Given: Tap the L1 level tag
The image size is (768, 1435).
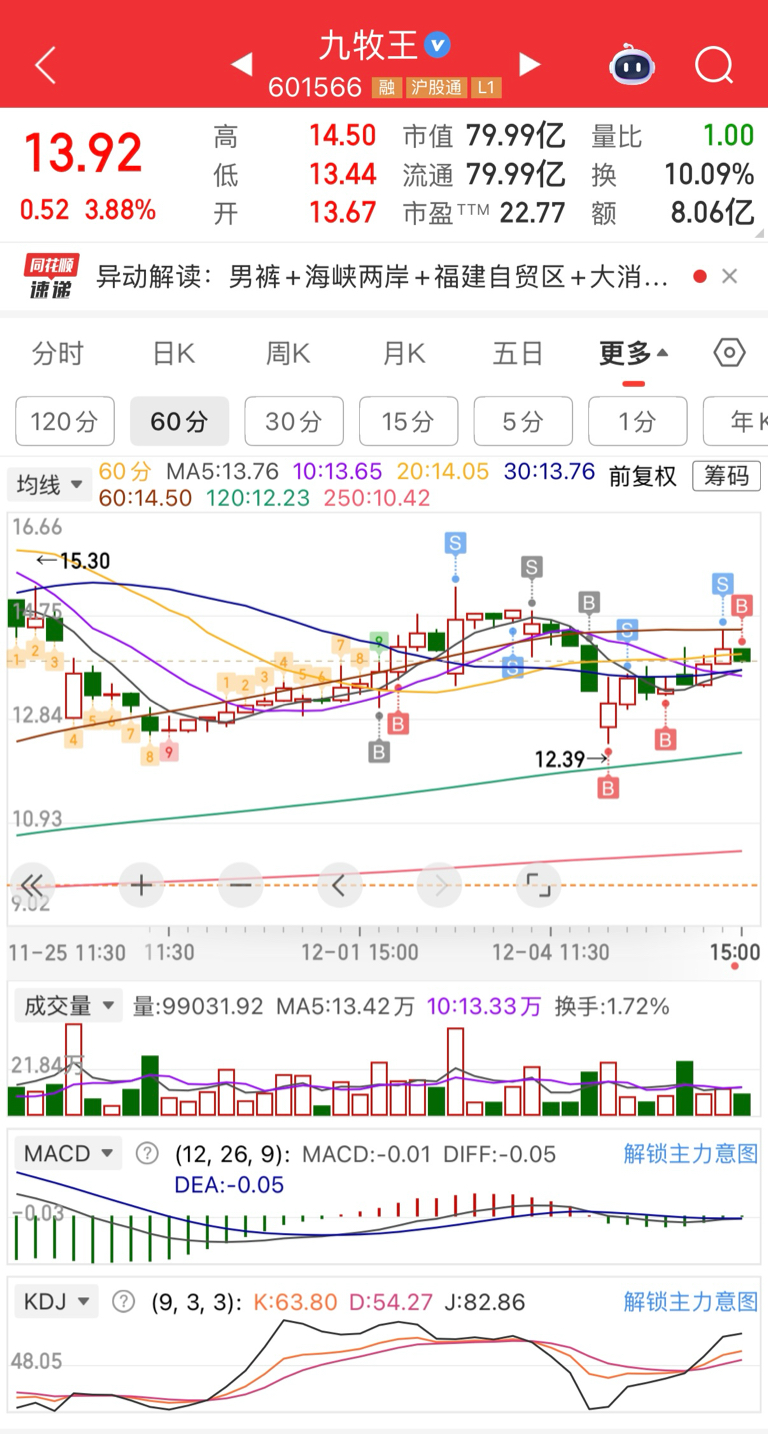Looking at the screenshot, I should tap(486, 88).
